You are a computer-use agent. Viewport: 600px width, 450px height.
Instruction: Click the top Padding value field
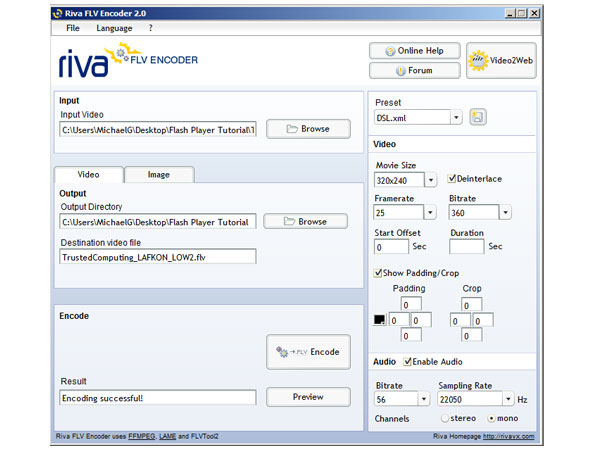pos(411,305)
